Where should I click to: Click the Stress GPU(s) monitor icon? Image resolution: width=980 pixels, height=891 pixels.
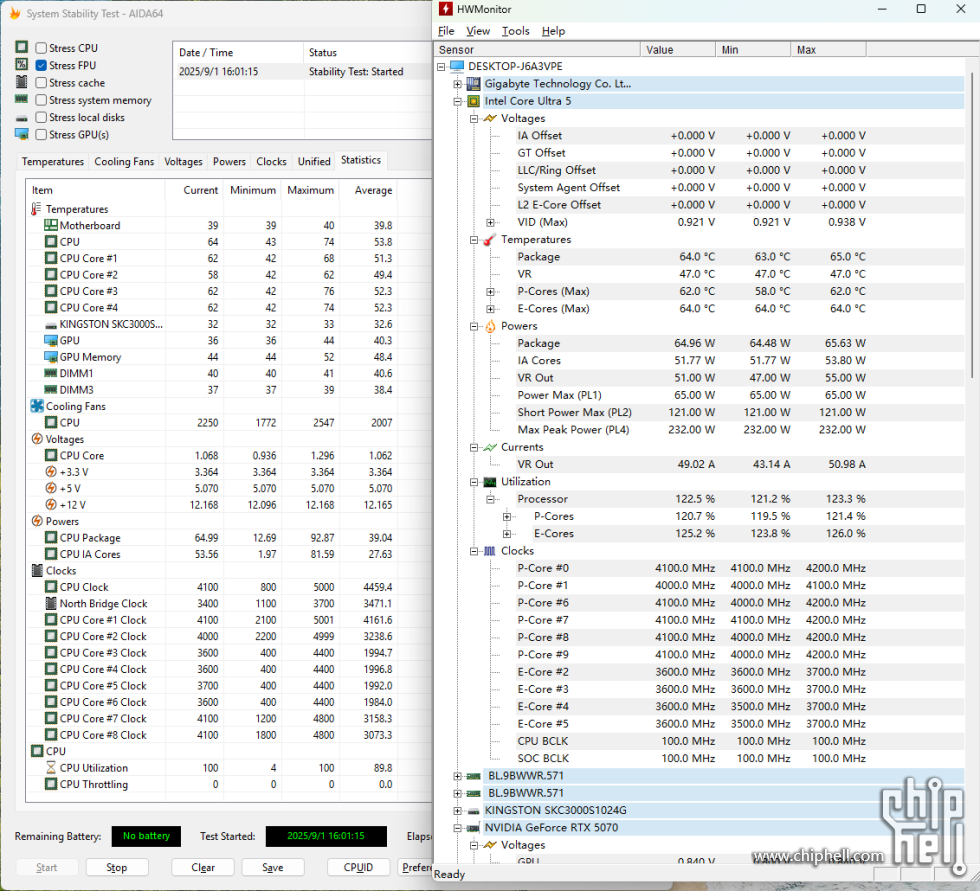click(22, 134)
